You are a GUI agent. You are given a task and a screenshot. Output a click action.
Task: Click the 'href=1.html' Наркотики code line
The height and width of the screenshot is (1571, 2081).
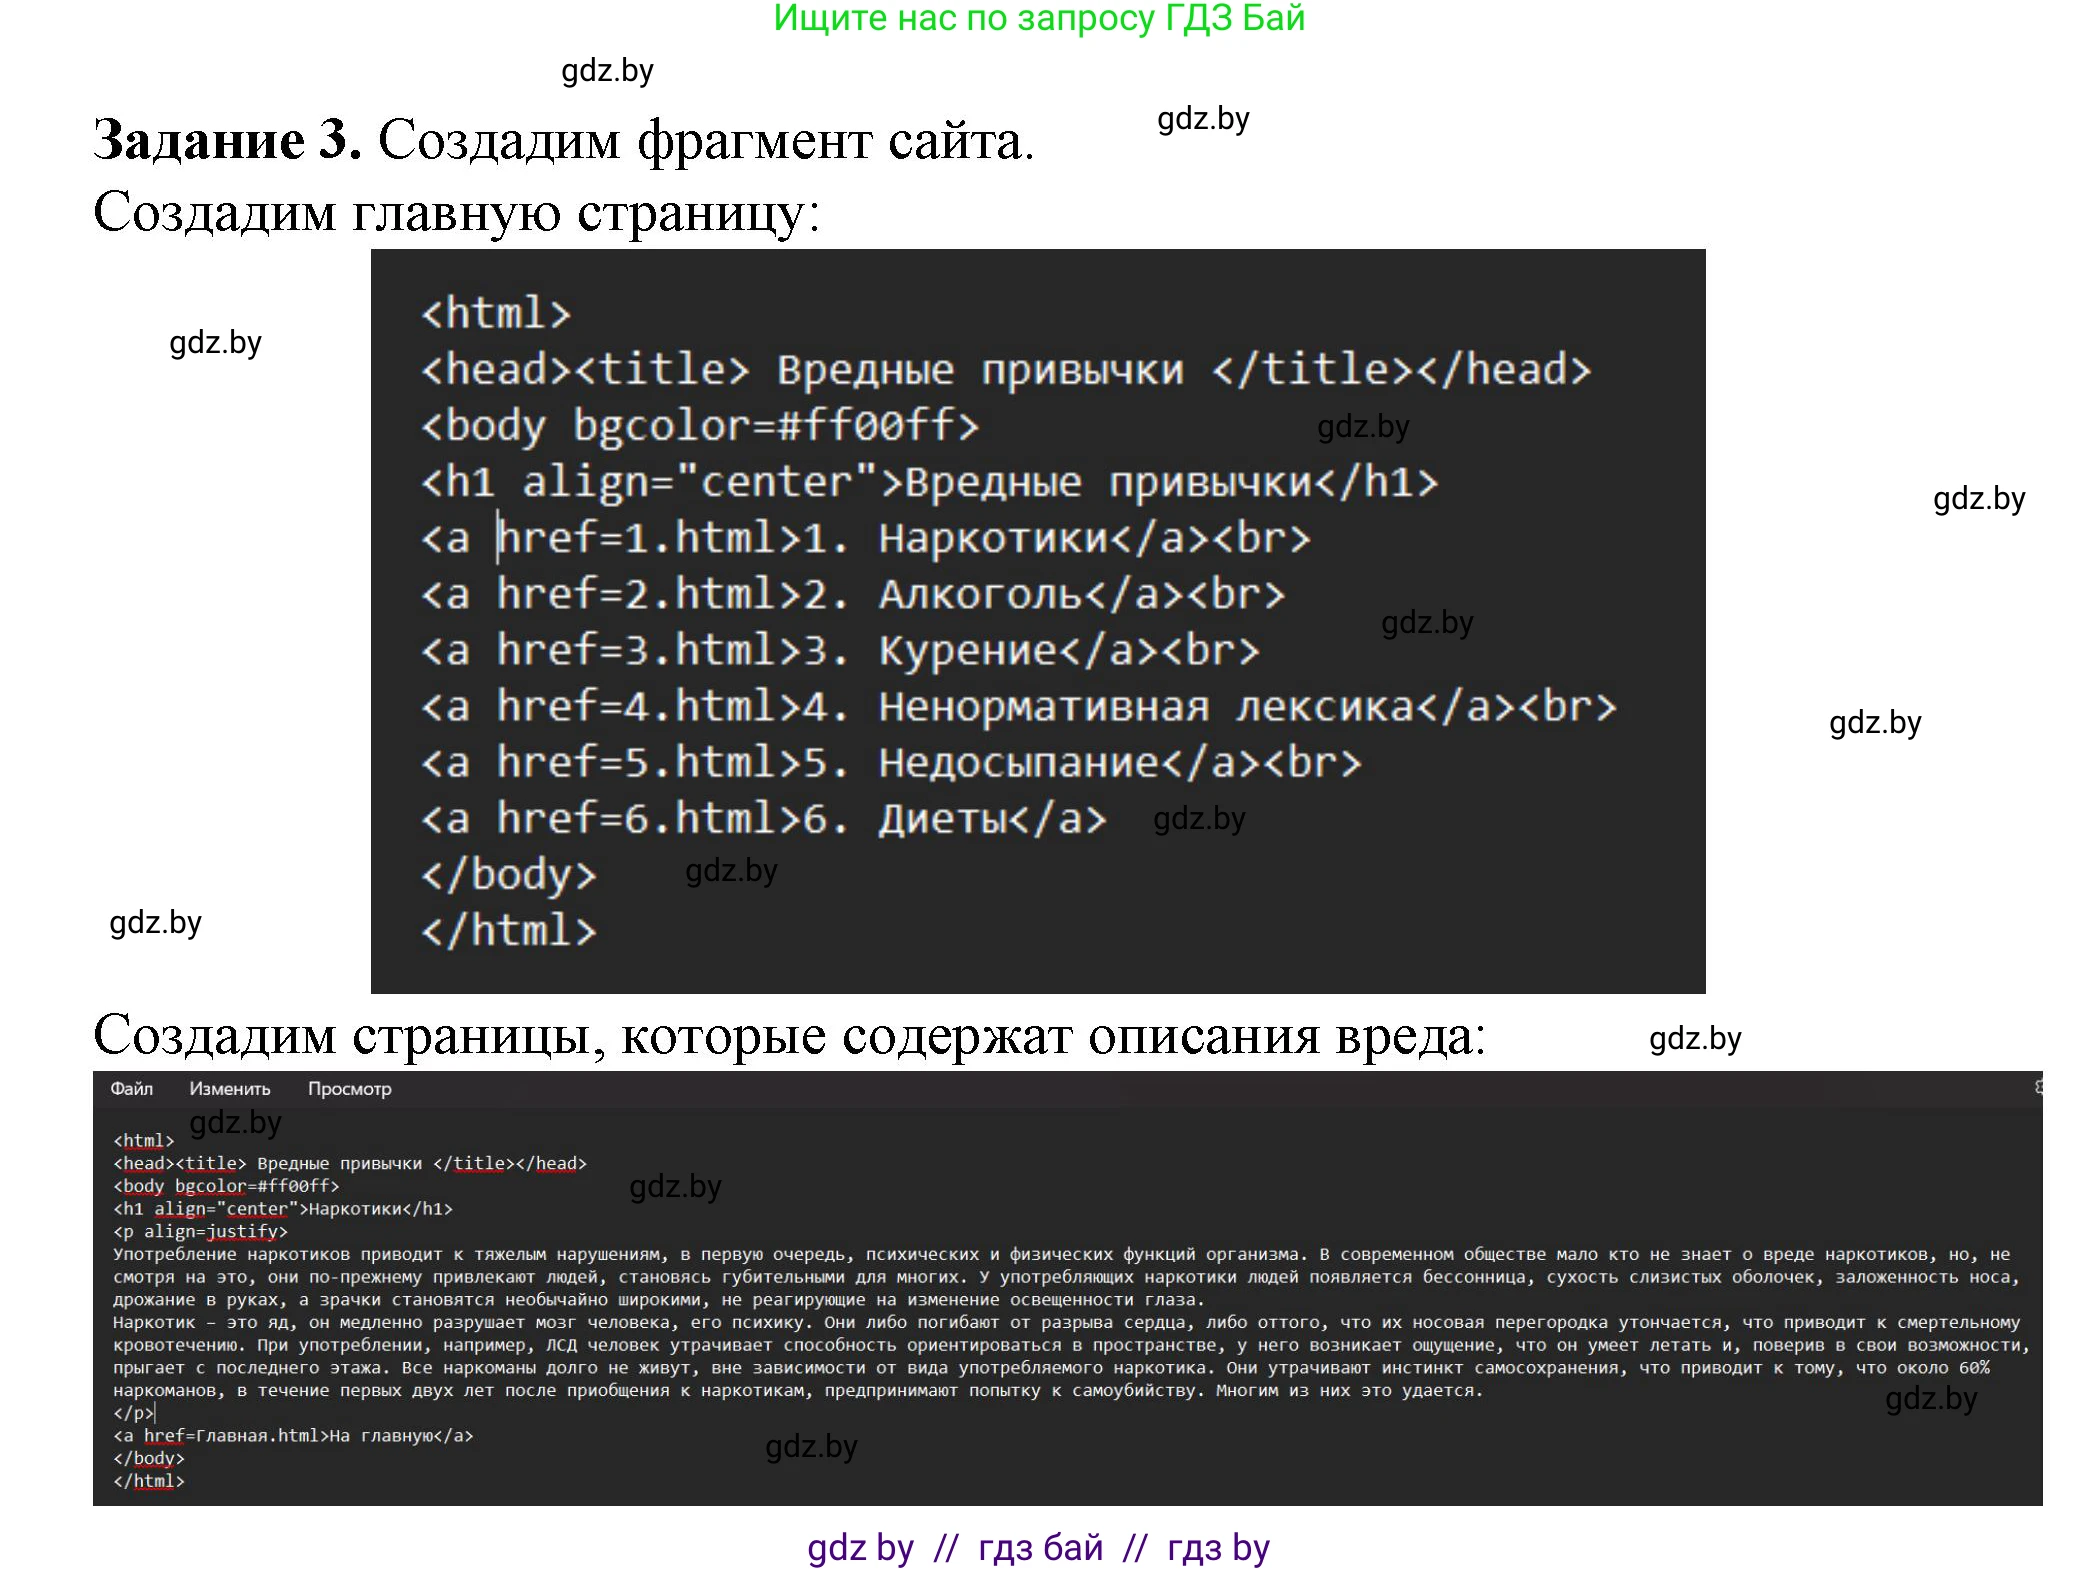pos(865,539)
